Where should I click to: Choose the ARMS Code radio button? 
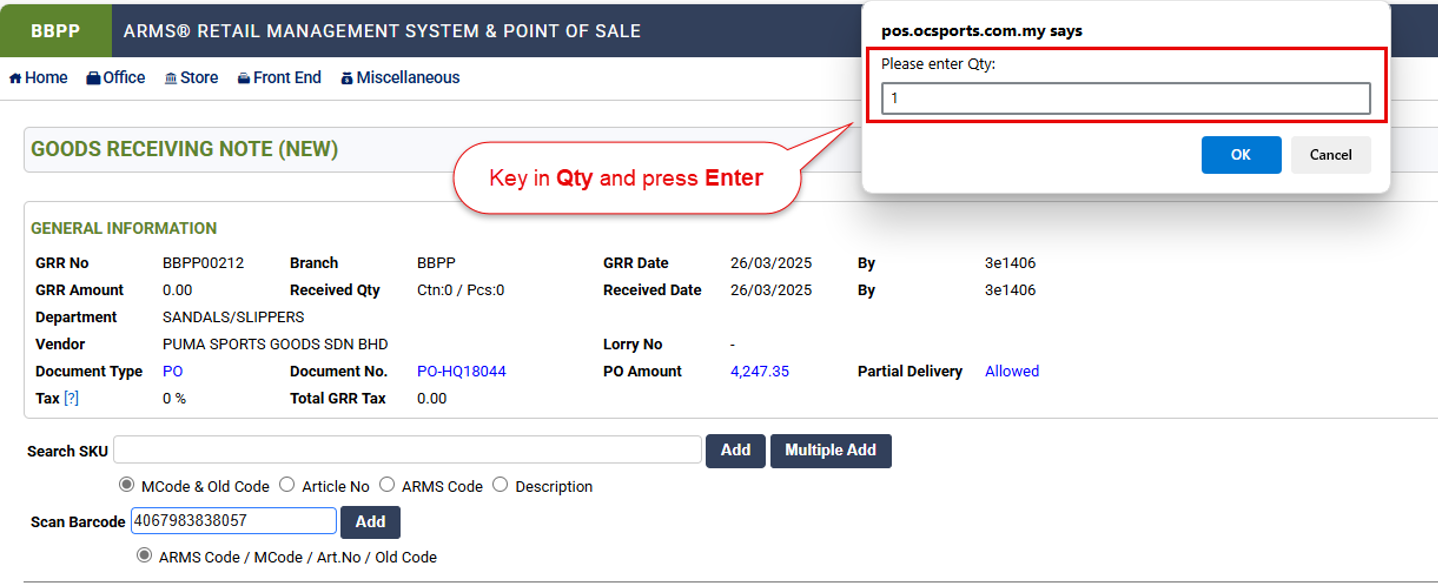(387, 485)
